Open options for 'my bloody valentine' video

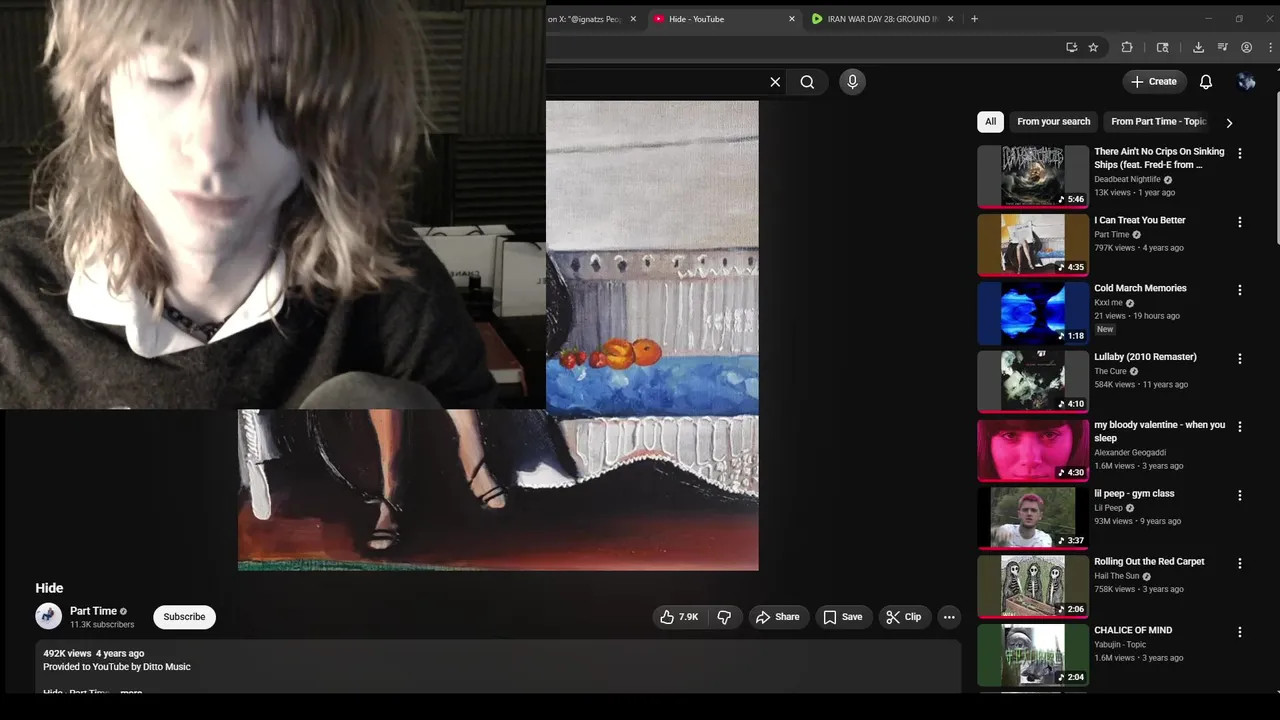coord(1240,427)
